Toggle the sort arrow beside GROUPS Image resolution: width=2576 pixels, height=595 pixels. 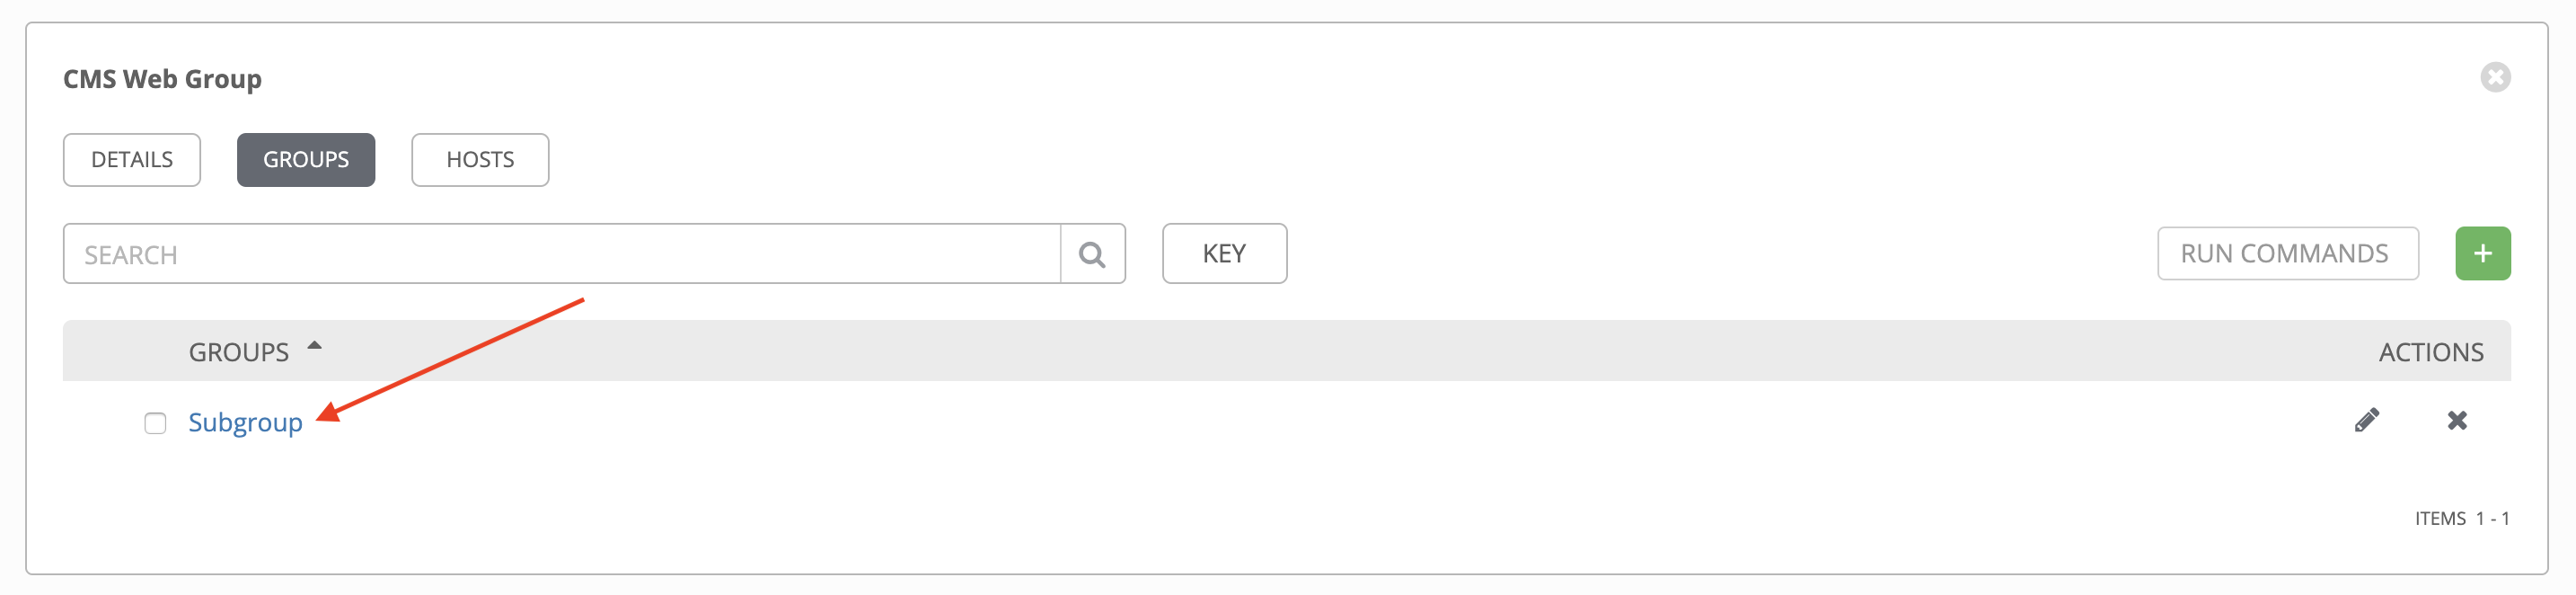(314, 345)
